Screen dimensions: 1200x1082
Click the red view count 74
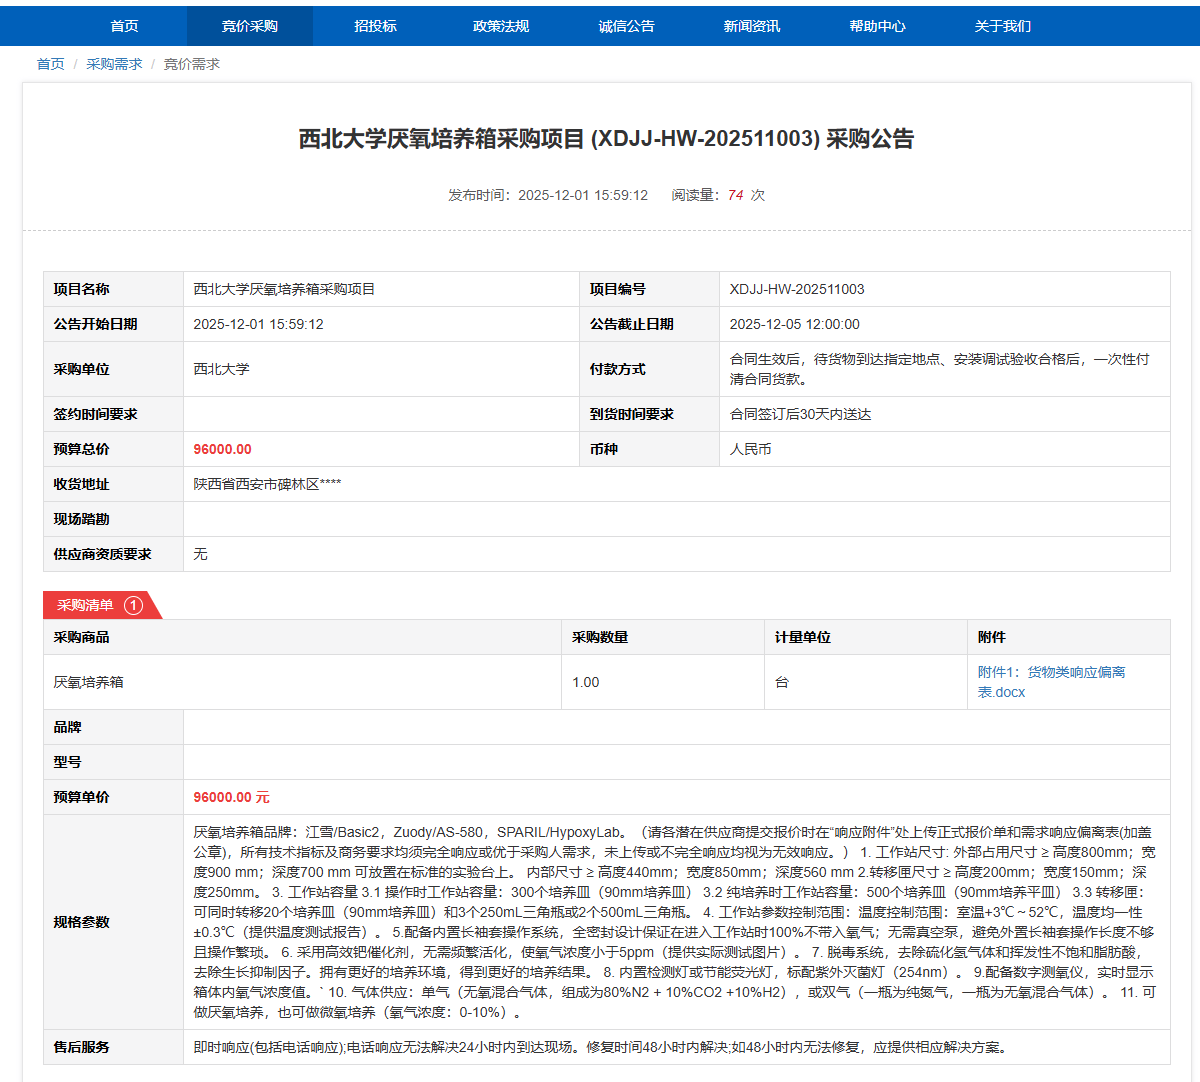(x=735, y=195)
